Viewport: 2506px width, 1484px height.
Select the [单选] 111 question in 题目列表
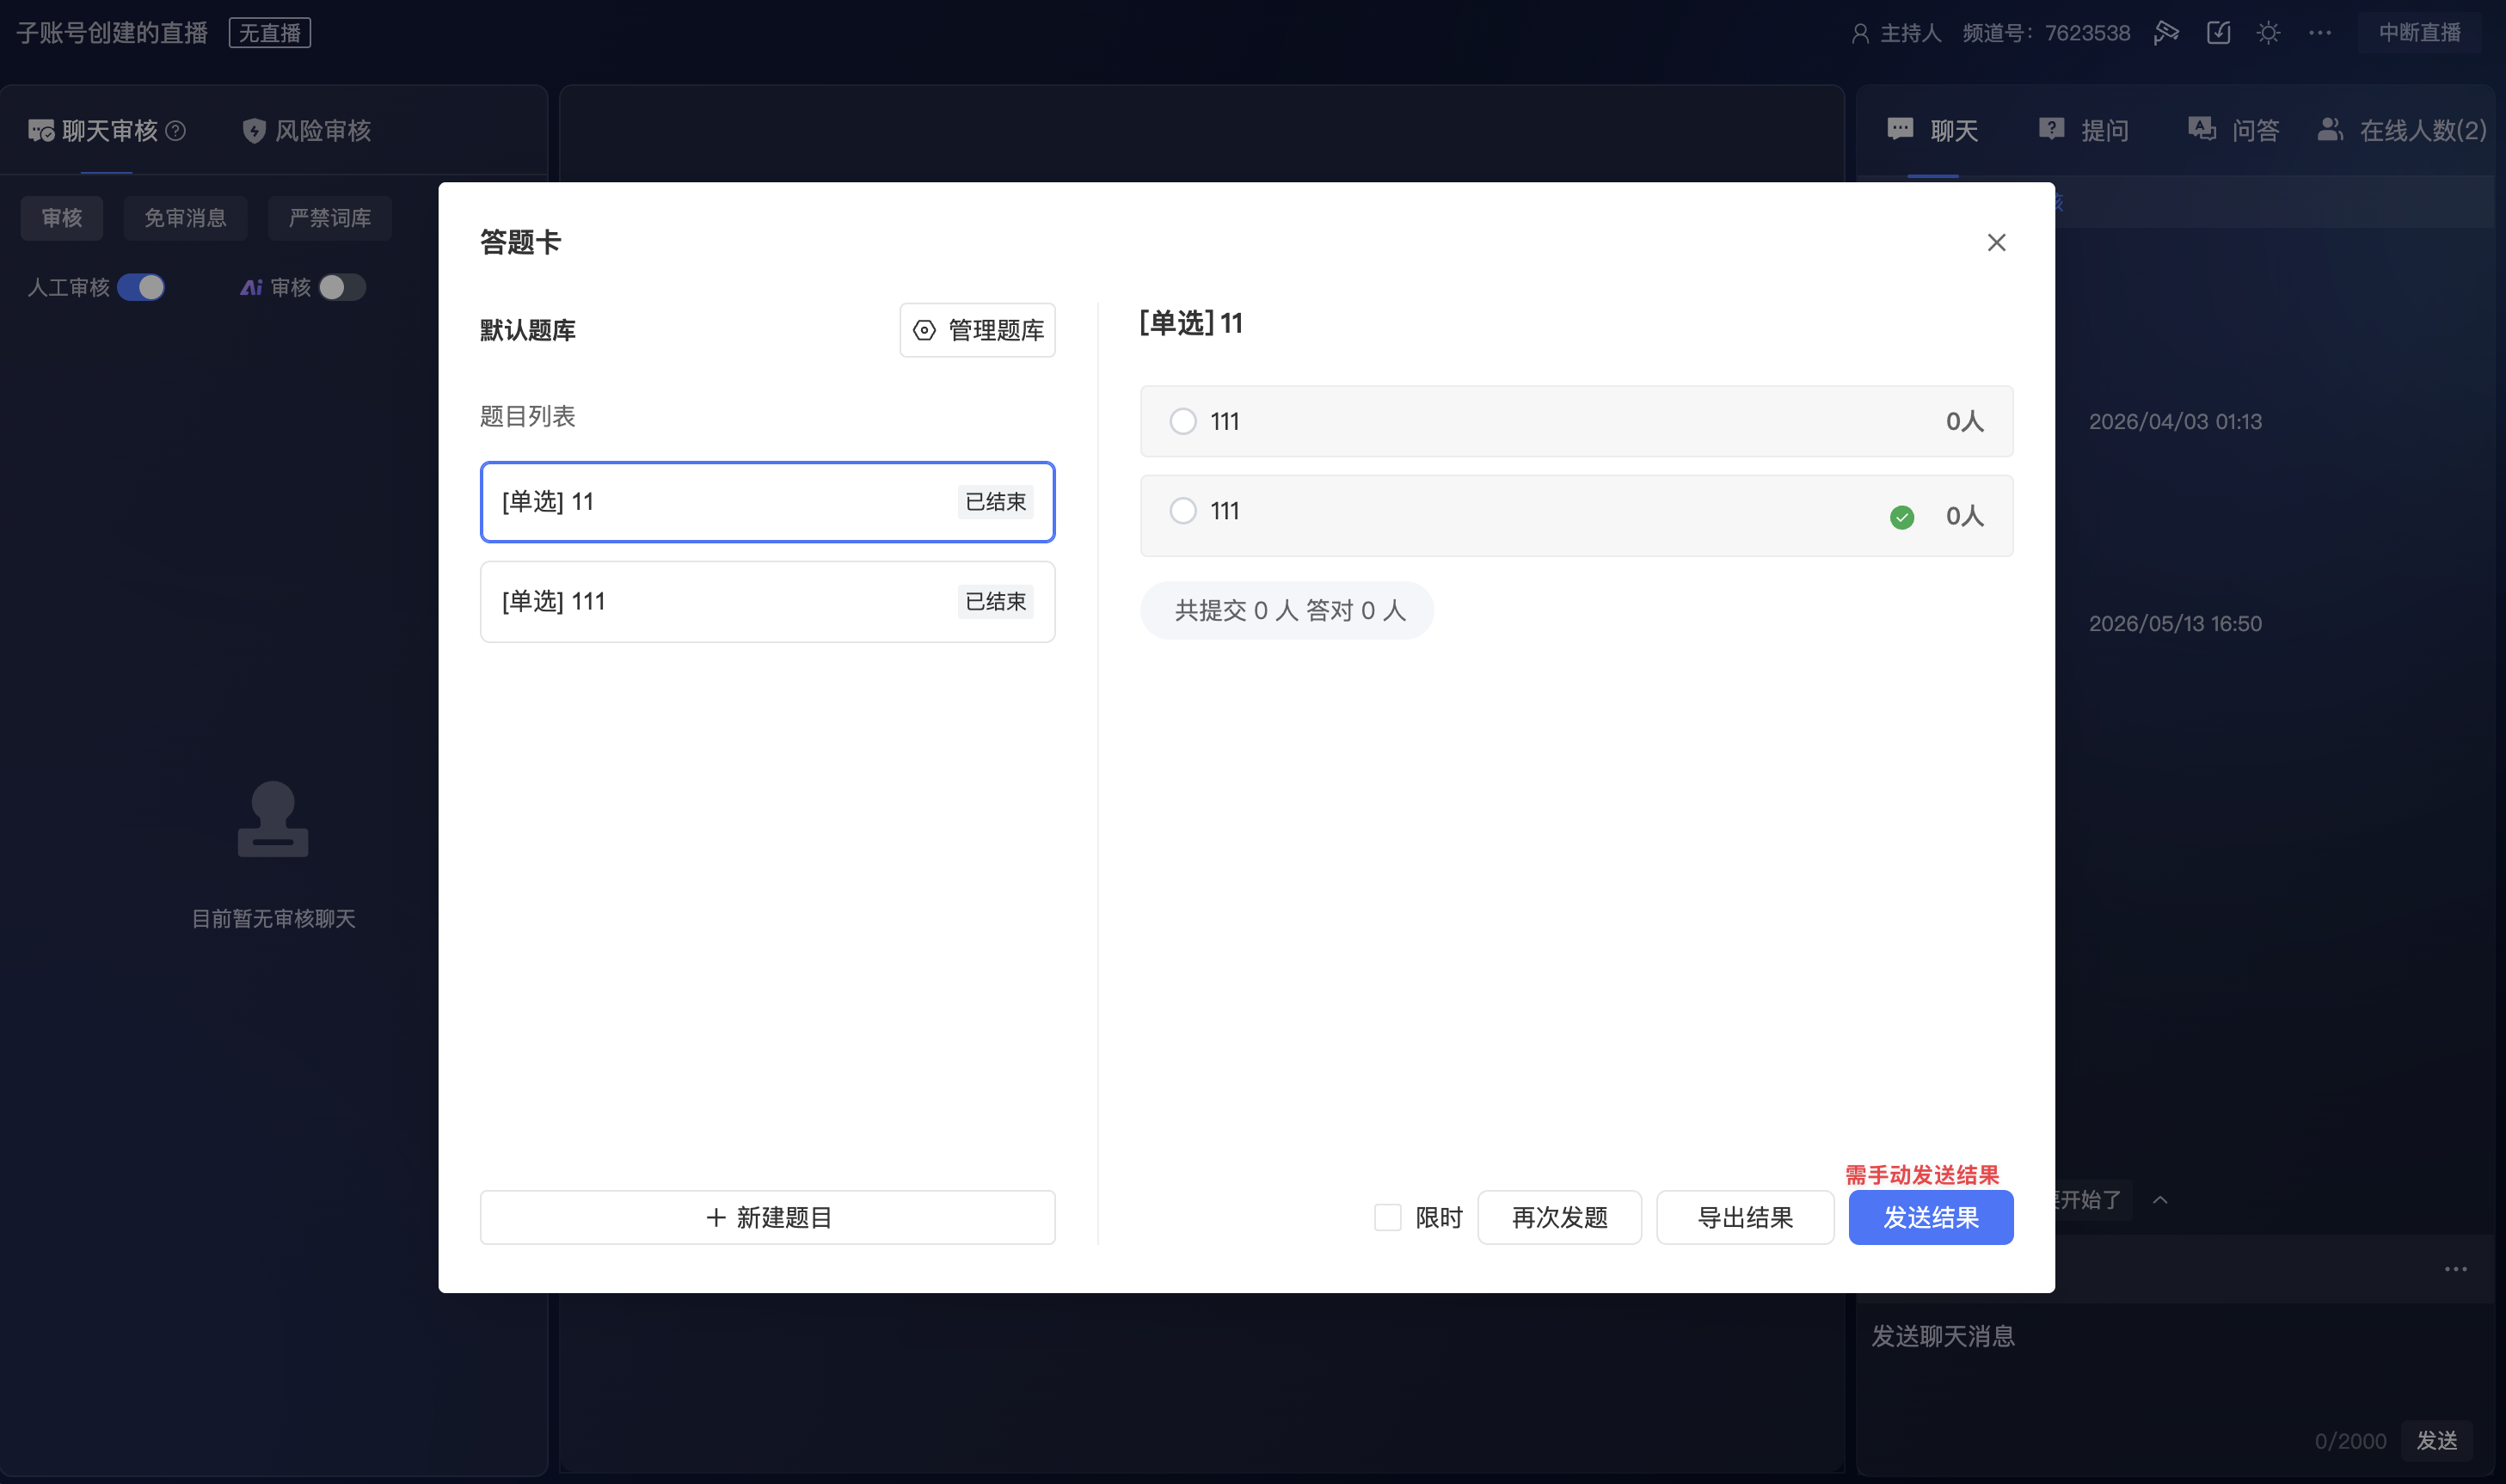point(767,602)
